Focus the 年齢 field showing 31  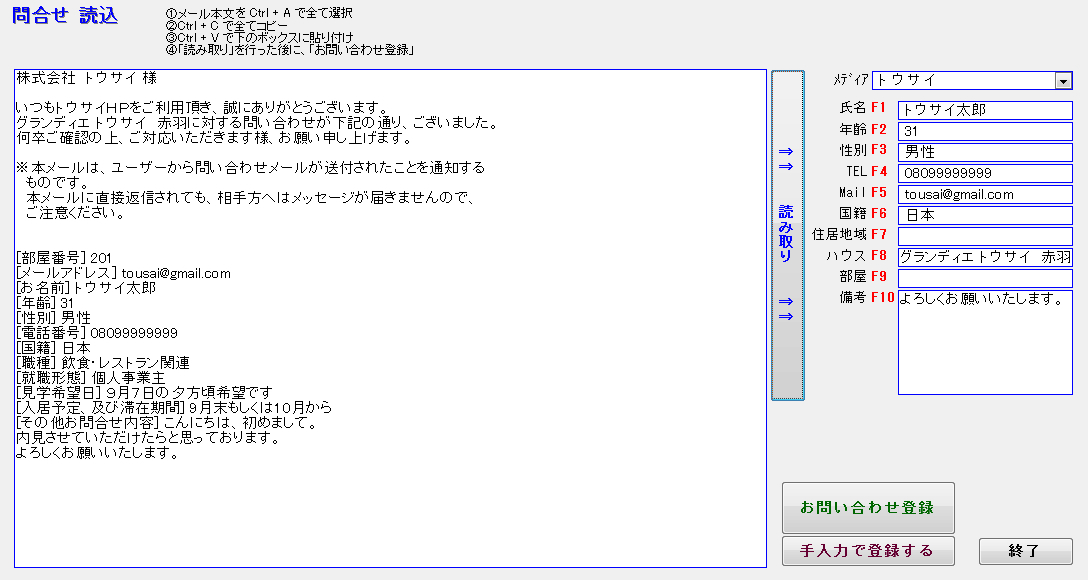click(x=984, y=131)
